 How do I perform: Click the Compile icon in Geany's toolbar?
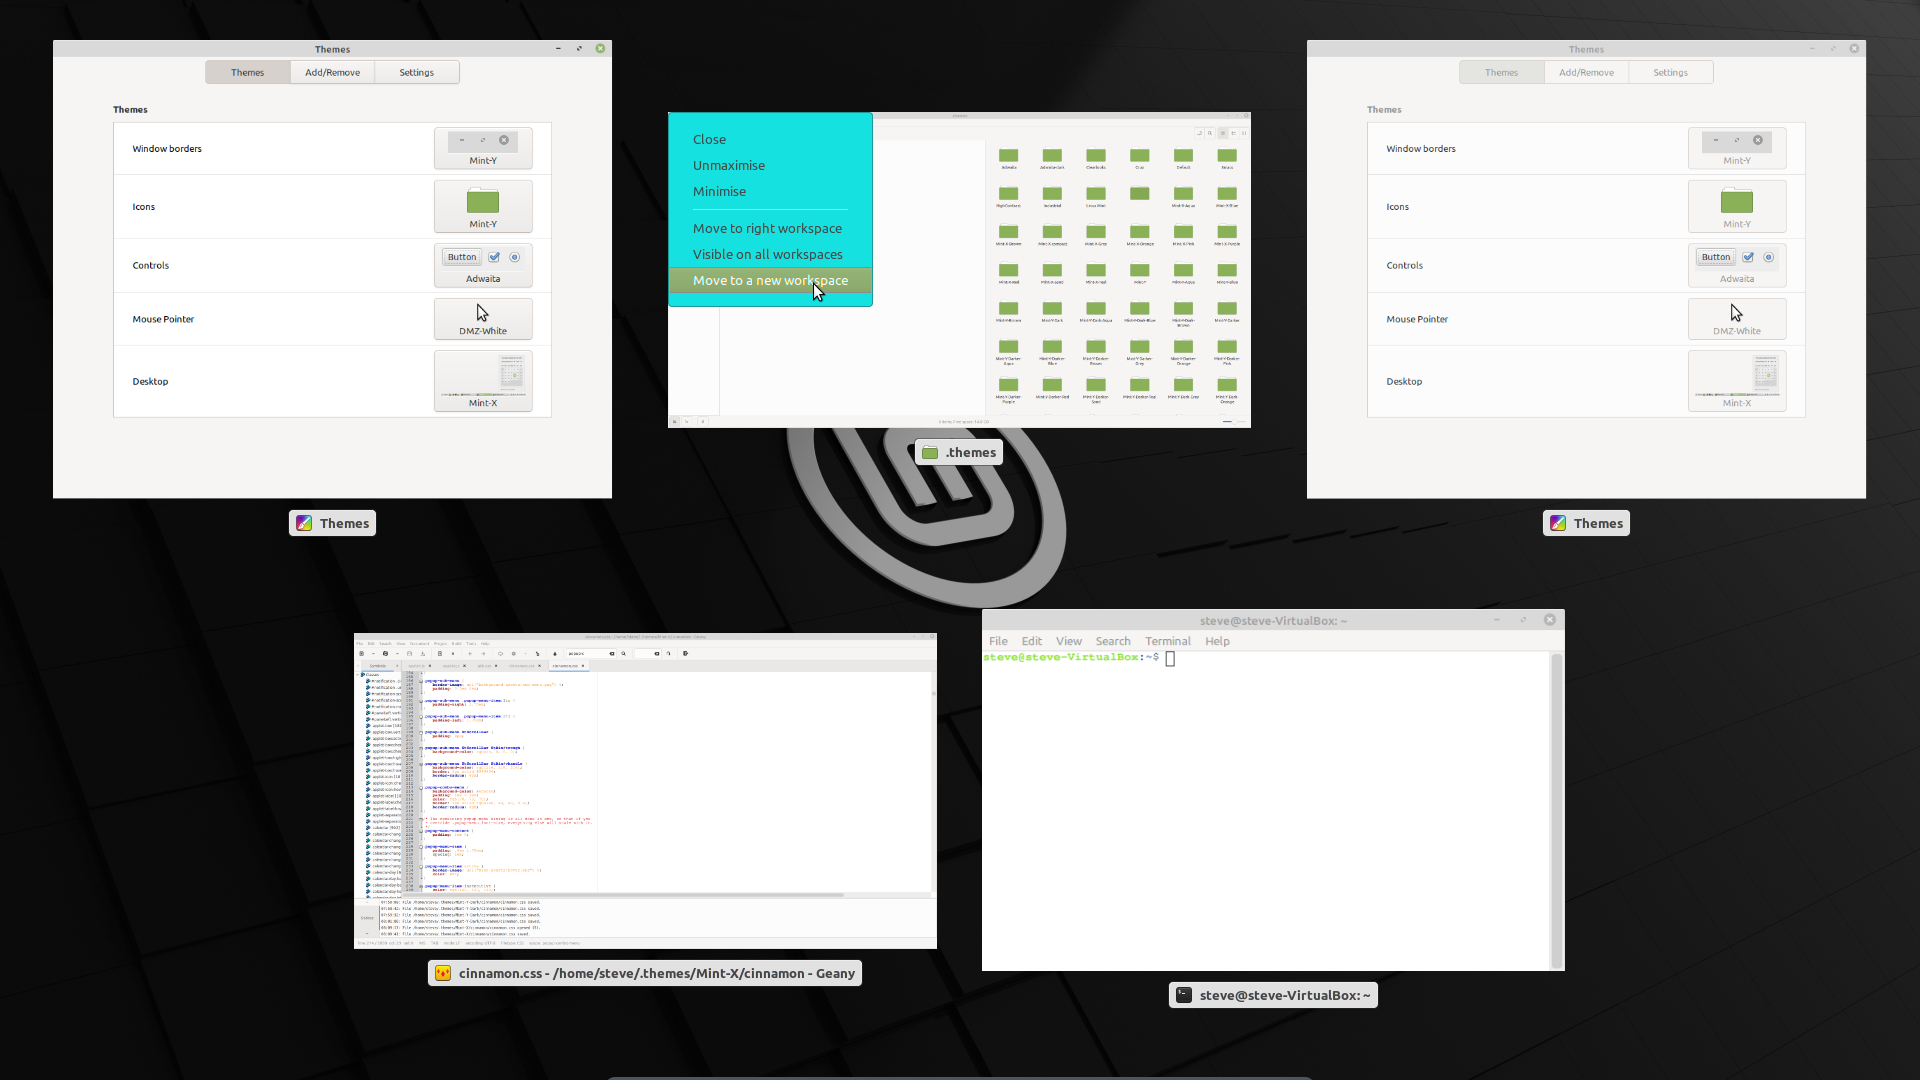coord(500,653)
